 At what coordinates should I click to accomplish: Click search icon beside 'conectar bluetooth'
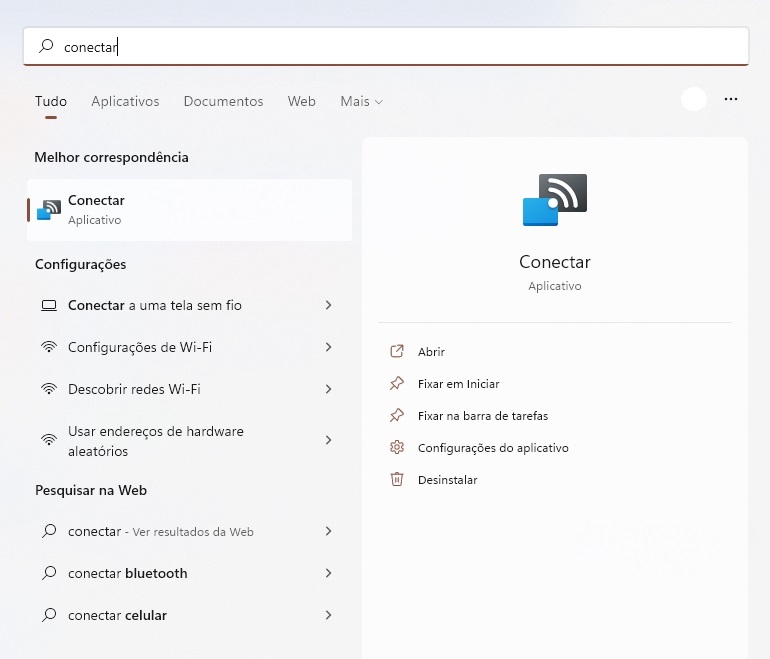(49, 573)
